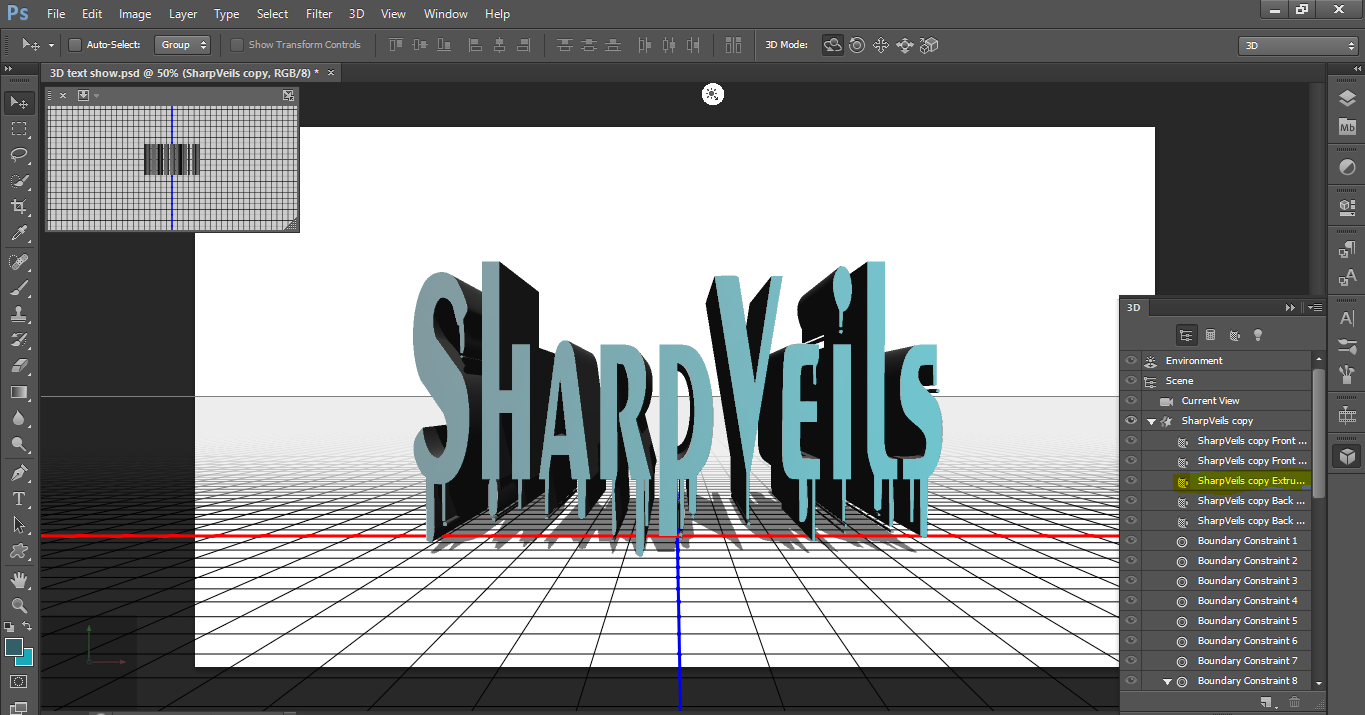Toggle visibility of Scene row
The width and height of the screenshot is (1365, 715).
(1131, 380)
